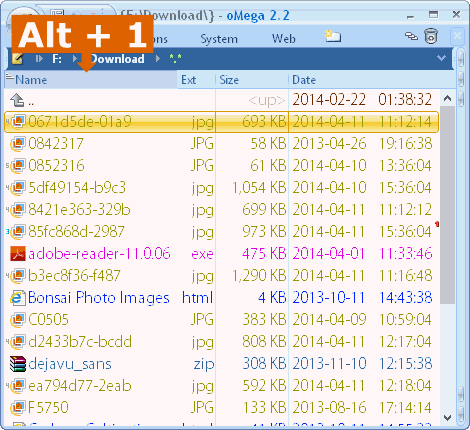The image size is (470, 430).
Task: Click image icon of 0671d5de-01a9
Action: [x=18, y=122]
